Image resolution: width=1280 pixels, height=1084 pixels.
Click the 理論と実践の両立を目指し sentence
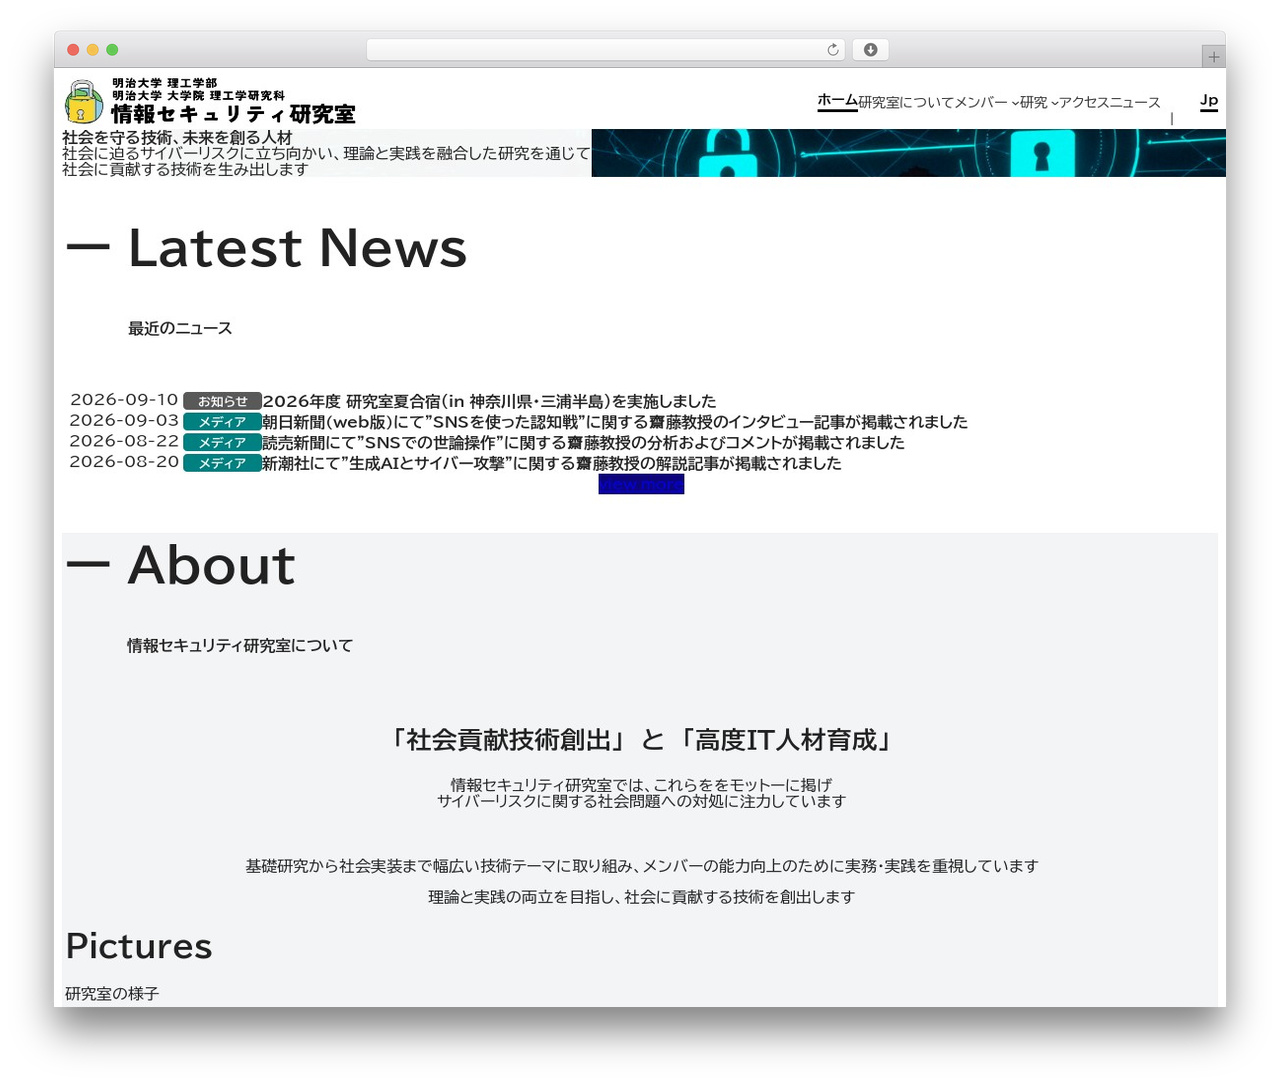(x=641, y=897)
